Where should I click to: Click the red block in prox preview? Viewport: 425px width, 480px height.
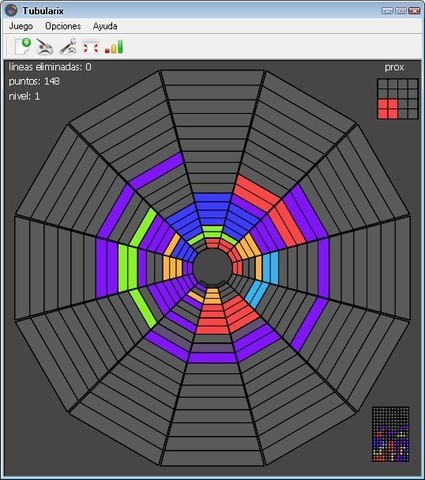(388, 109)
